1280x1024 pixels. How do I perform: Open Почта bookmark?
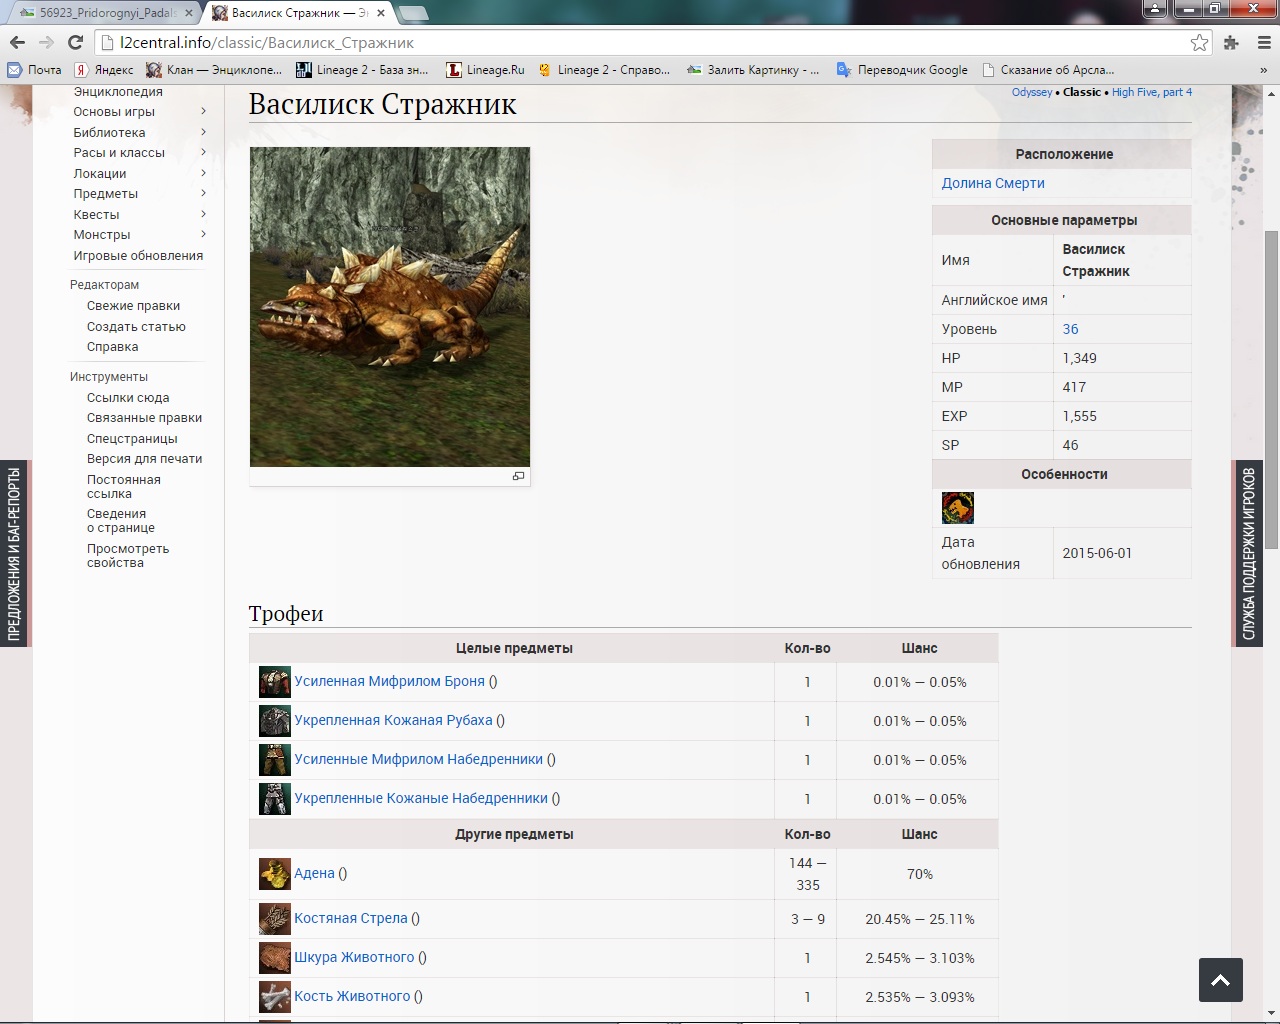click(x=34, y=70)
